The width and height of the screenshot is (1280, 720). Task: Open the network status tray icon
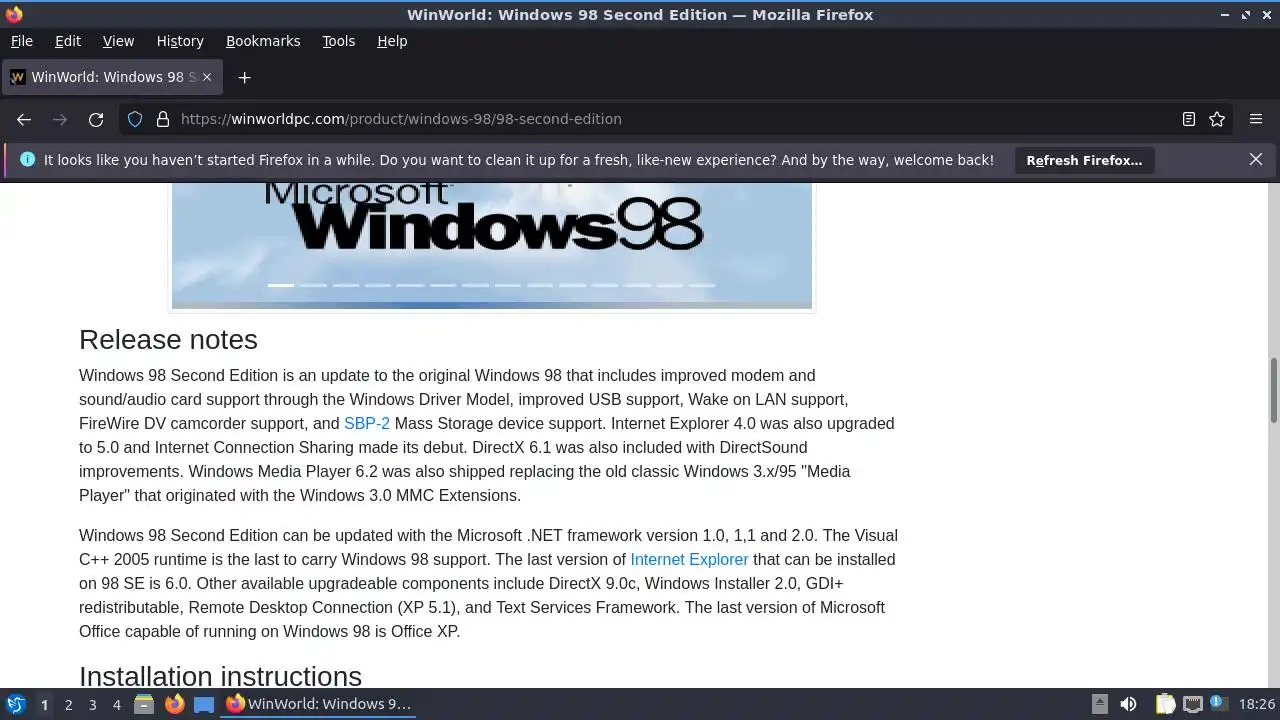[x=1192, y=704]
